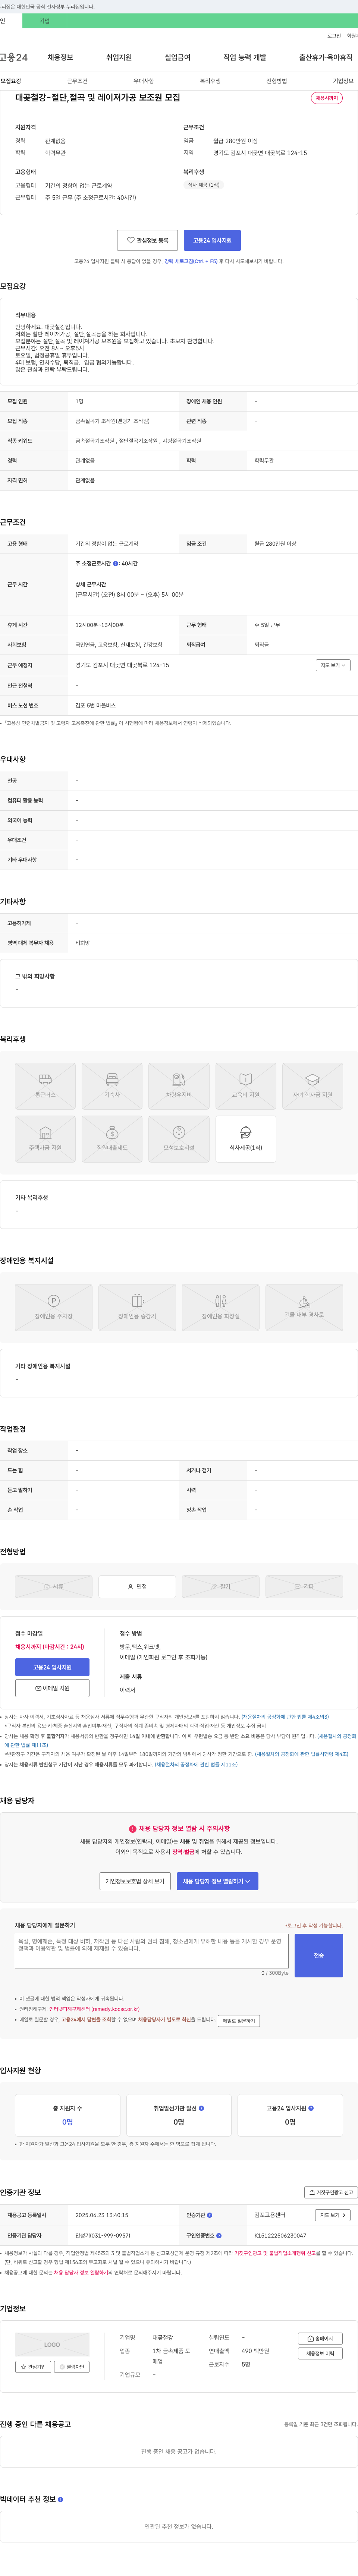Select the 교육비 지원 welfare icon
The width and height of the screenshot is (358, 2576).
pyautogui.click(x=246, y=1086)
